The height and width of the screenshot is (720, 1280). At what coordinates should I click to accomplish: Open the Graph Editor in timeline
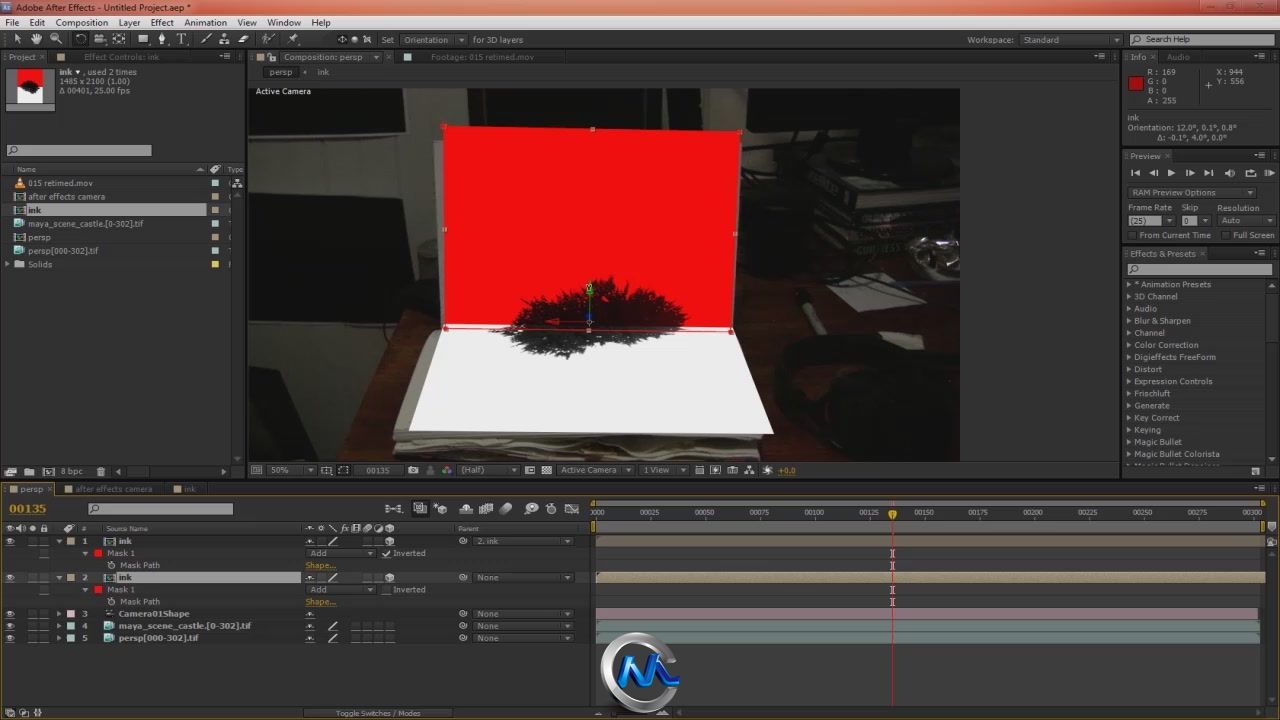[x=571, y=509]
